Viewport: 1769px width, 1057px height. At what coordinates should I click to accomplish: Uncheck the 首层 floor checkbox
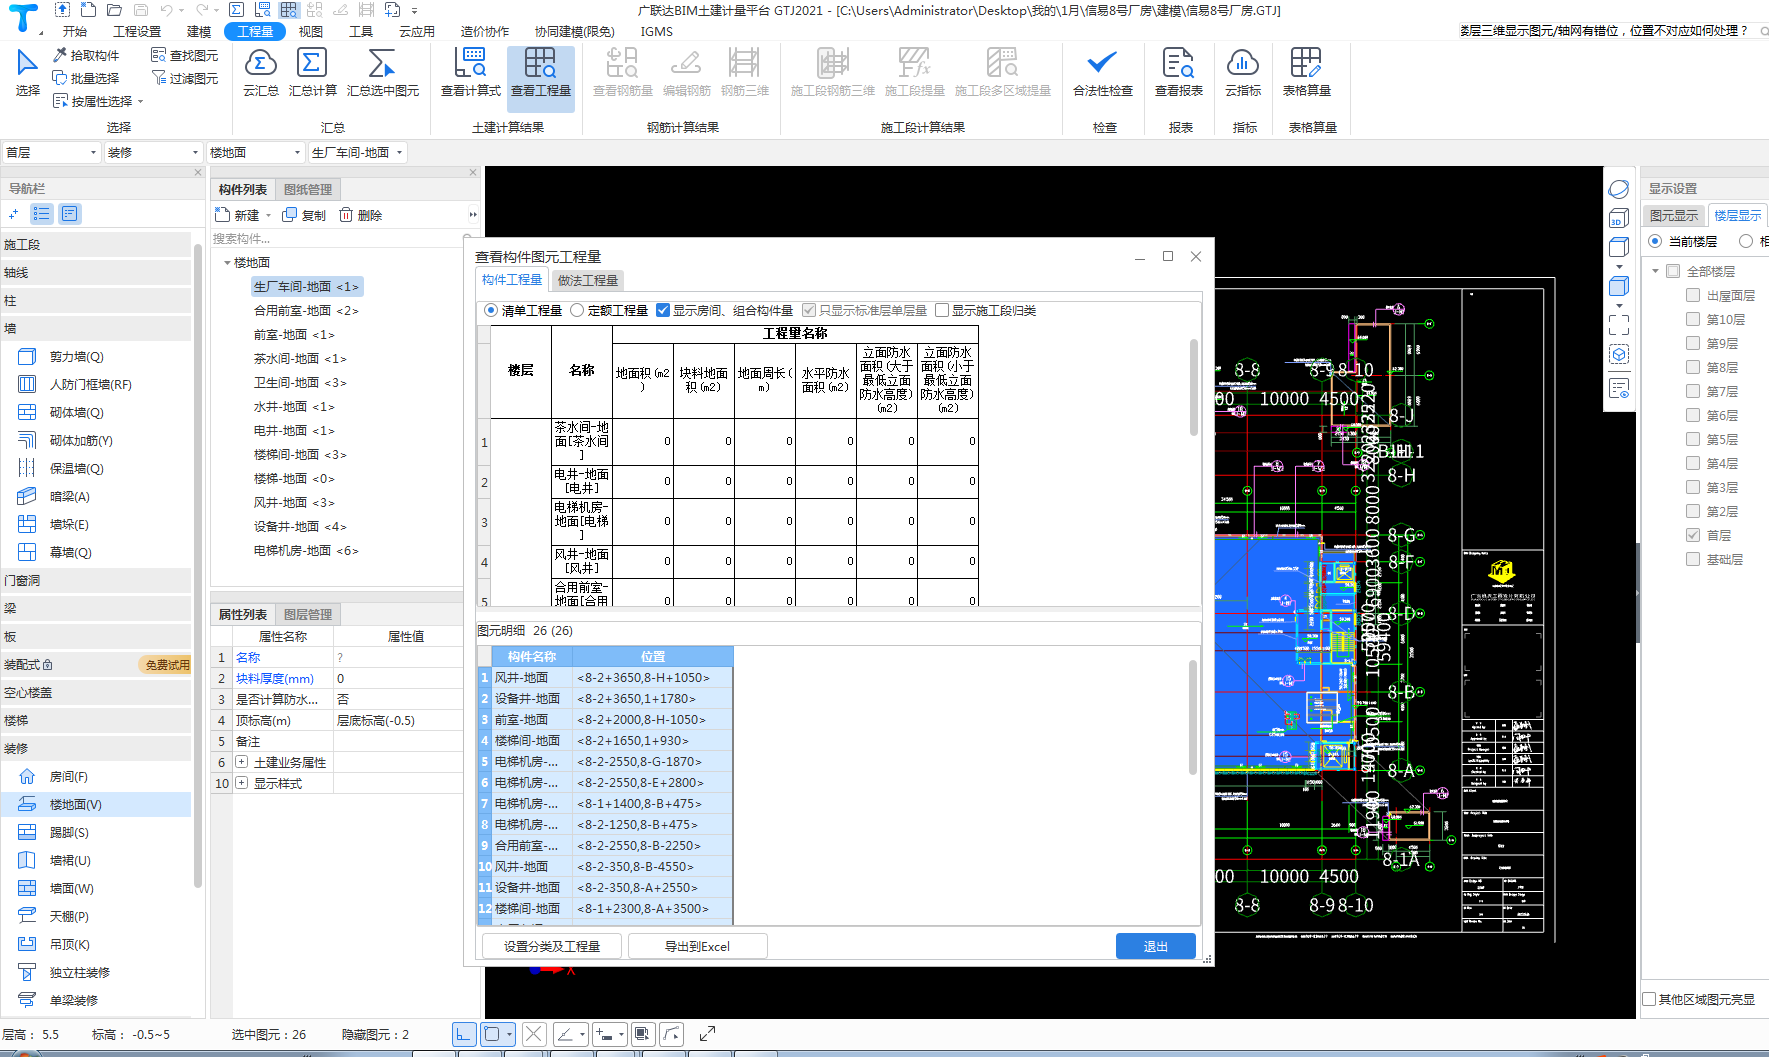click(1693, 535)
